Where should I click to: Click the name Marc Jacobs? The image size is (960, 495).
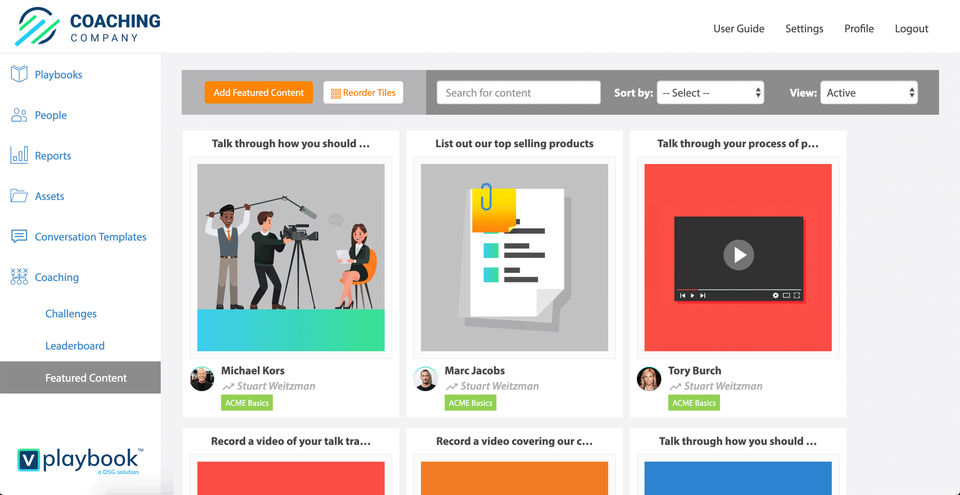(474, 371)
